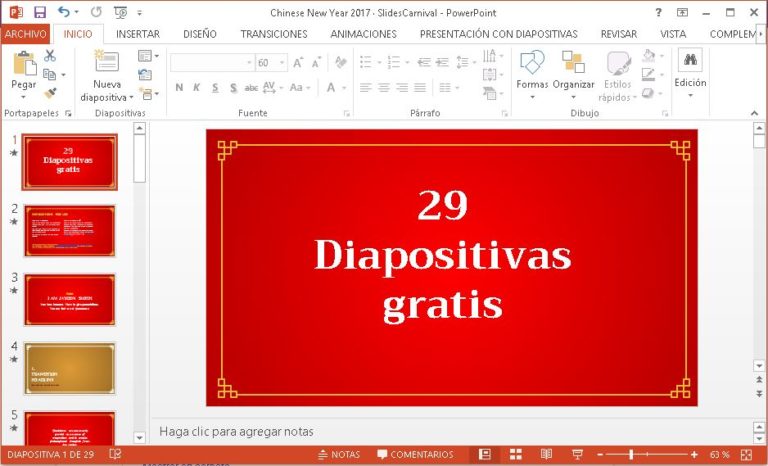Open the Section dropdown icon
The width and height of the screenshot is (768, 466).
point(149,93)
